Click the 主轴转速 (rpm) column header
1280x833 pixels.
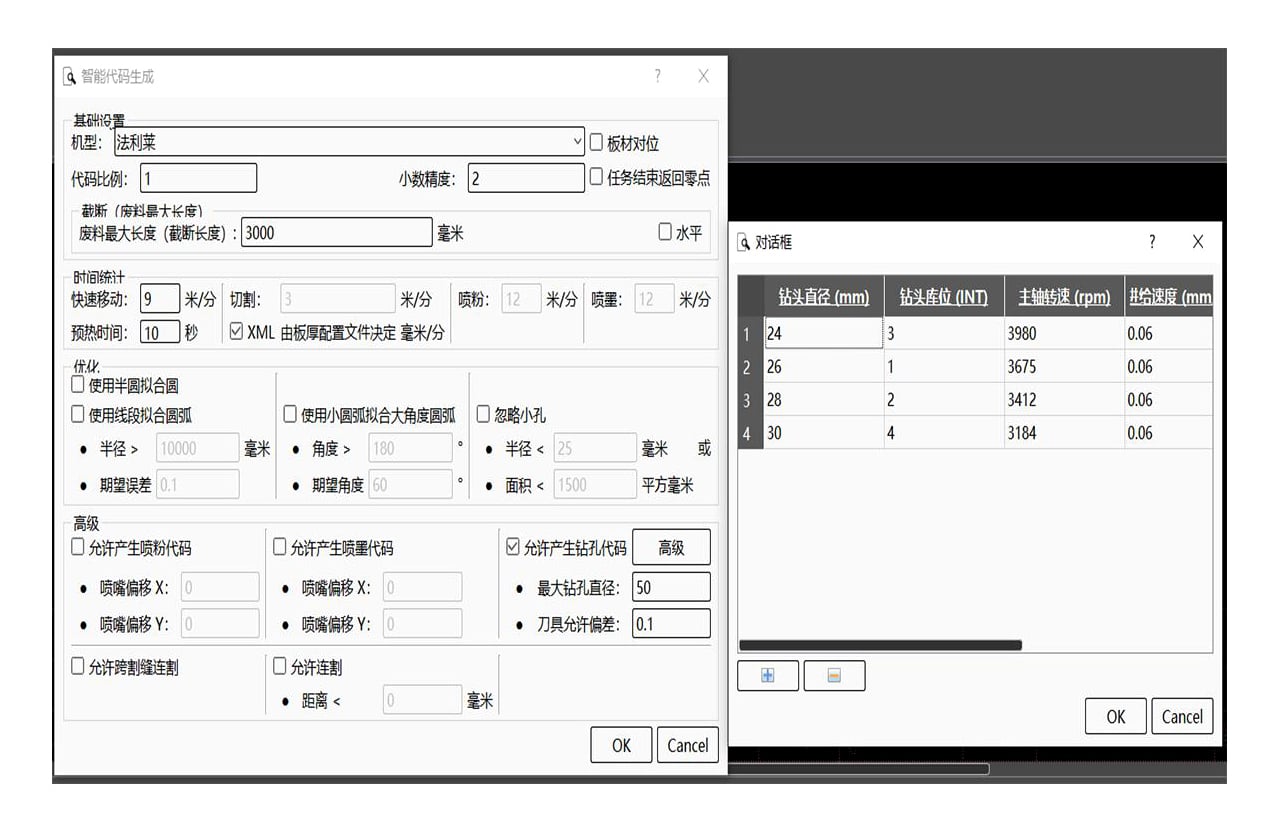(x=1064, y=297)
